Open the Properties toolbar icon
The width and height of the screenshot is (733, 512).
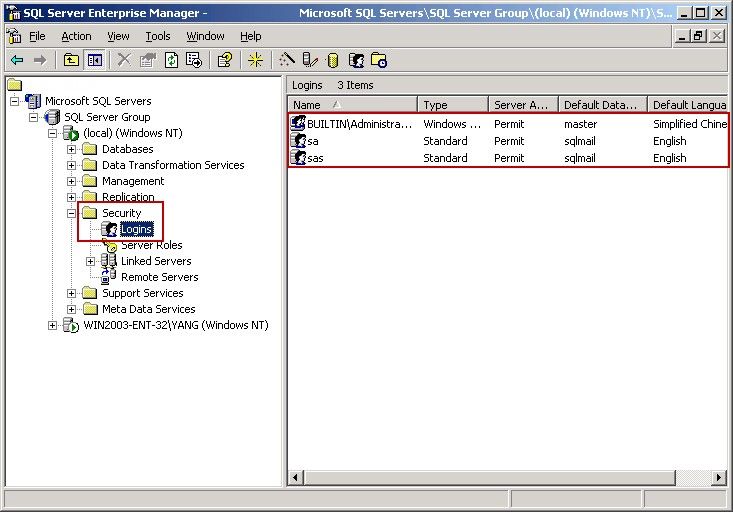point(148,60)
